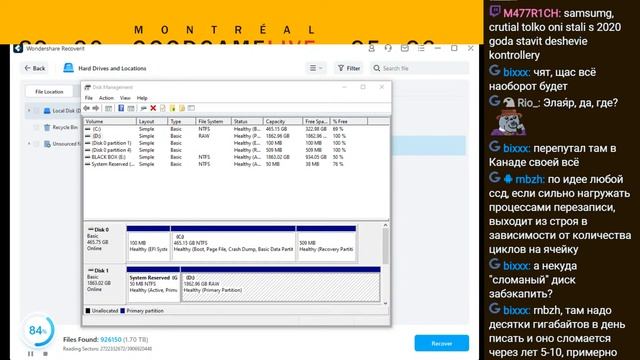Viewport: 640px width, 360px height.
Task: Click the forward arrow in Disk Management toolbar
Action: pyautogui.click(x=96, y=108)
